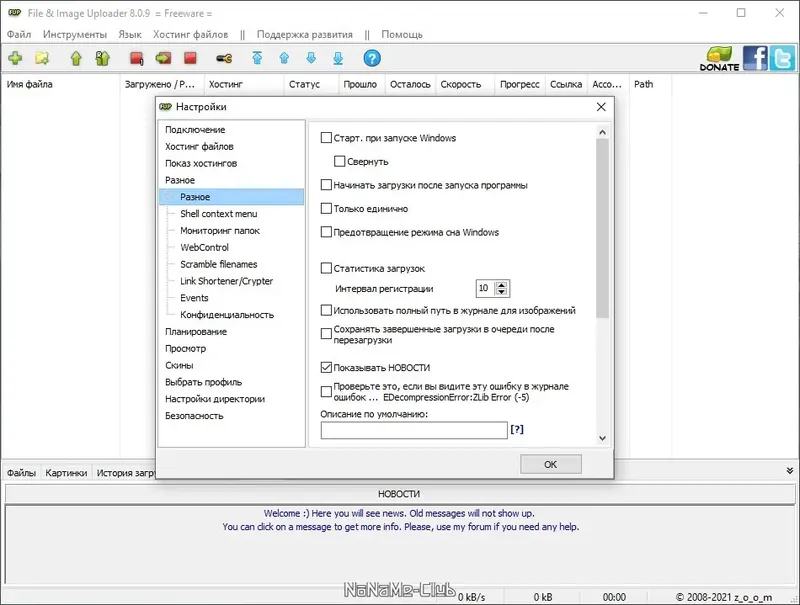Check Сохранять завершенные загрузки в очереди checkbox
800x605 pixels.
326,334
